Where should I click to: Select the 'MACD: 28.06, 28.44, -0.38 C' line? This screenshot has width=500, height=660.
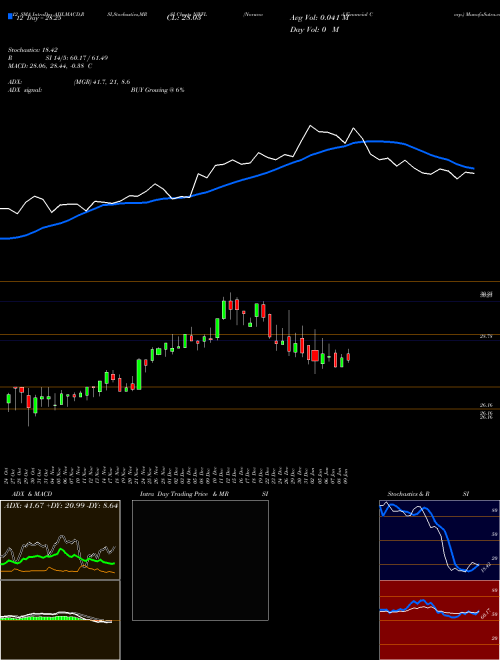click(50, 66)
